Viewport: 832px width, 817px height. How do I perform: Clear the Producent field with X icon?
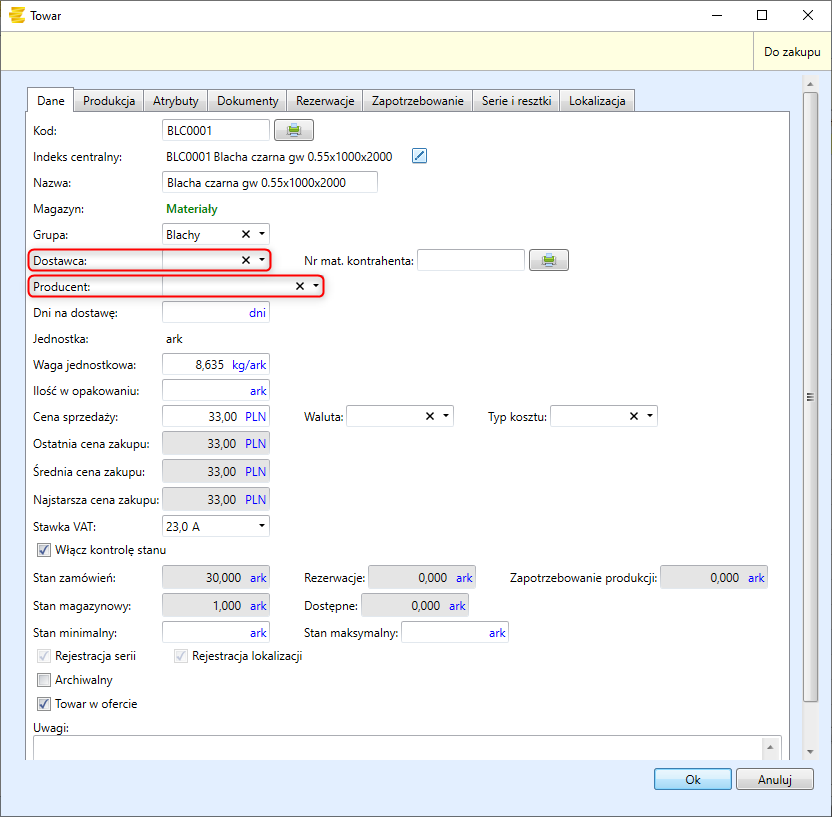300,286
